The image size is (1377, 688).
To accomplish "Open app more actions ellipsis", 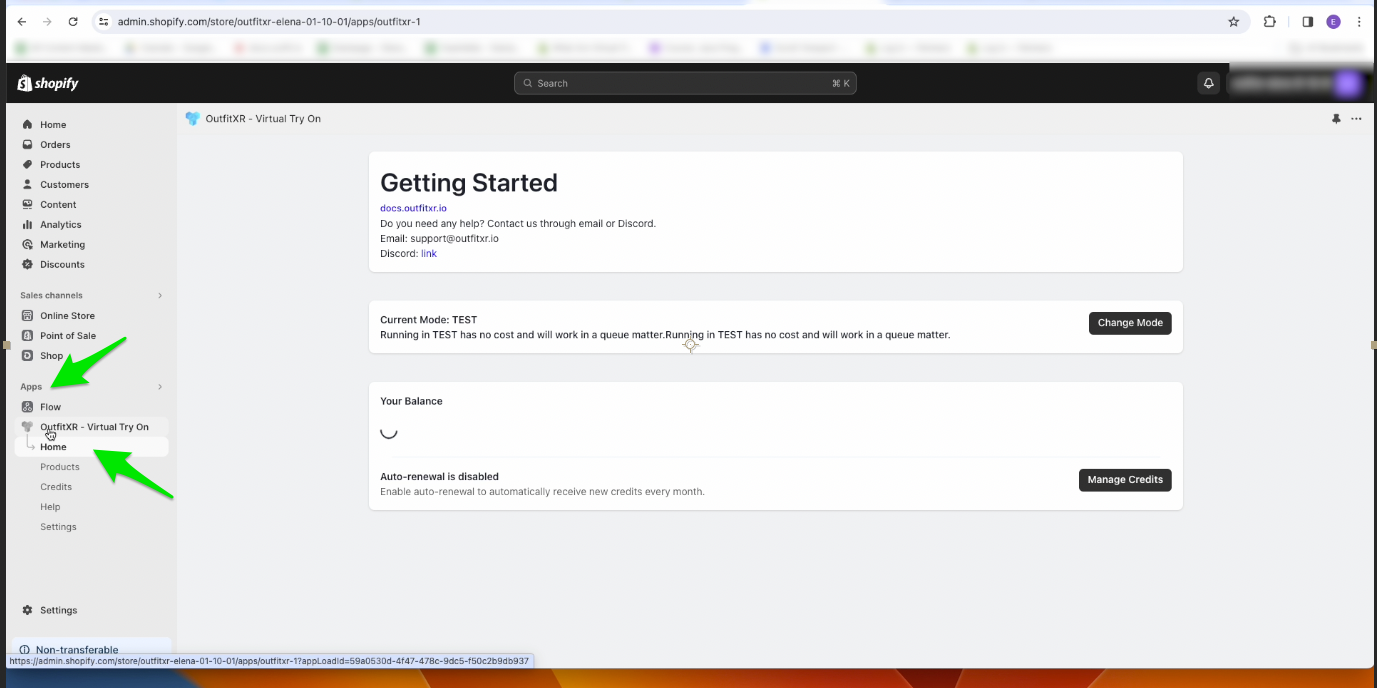I will 1356,118.
